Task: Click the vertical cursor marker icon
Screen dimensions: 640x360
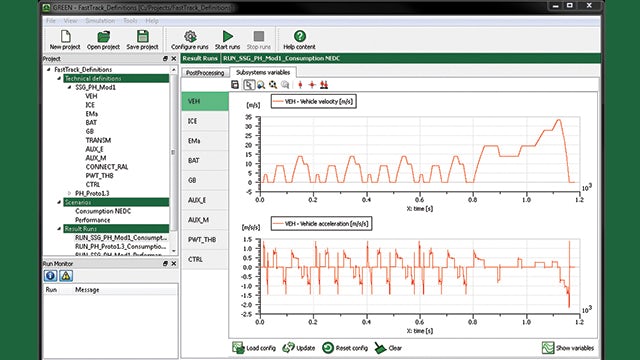Action: click(x=300, y=84)
